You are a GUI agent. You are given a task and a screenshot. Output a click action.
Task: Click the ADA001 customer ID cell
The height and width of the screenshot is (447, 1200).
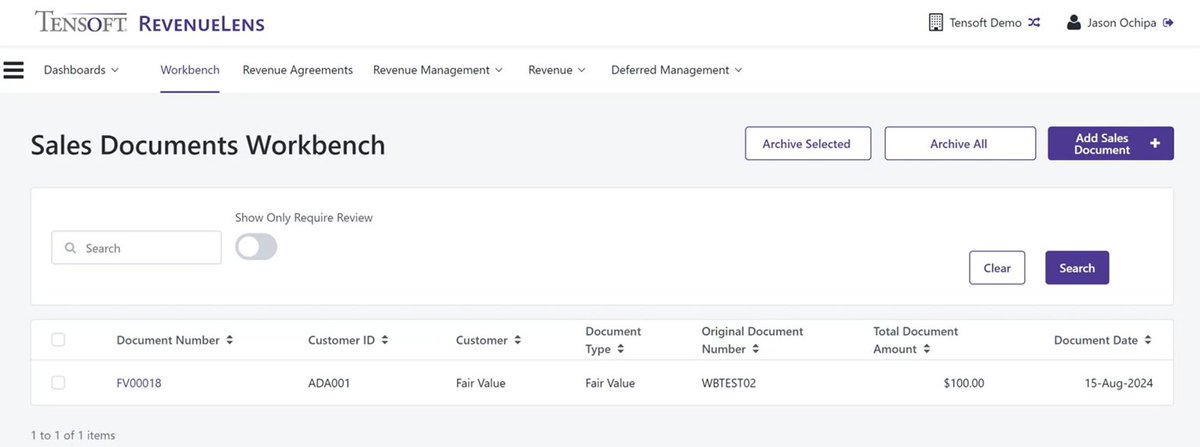tap(329, 383)
